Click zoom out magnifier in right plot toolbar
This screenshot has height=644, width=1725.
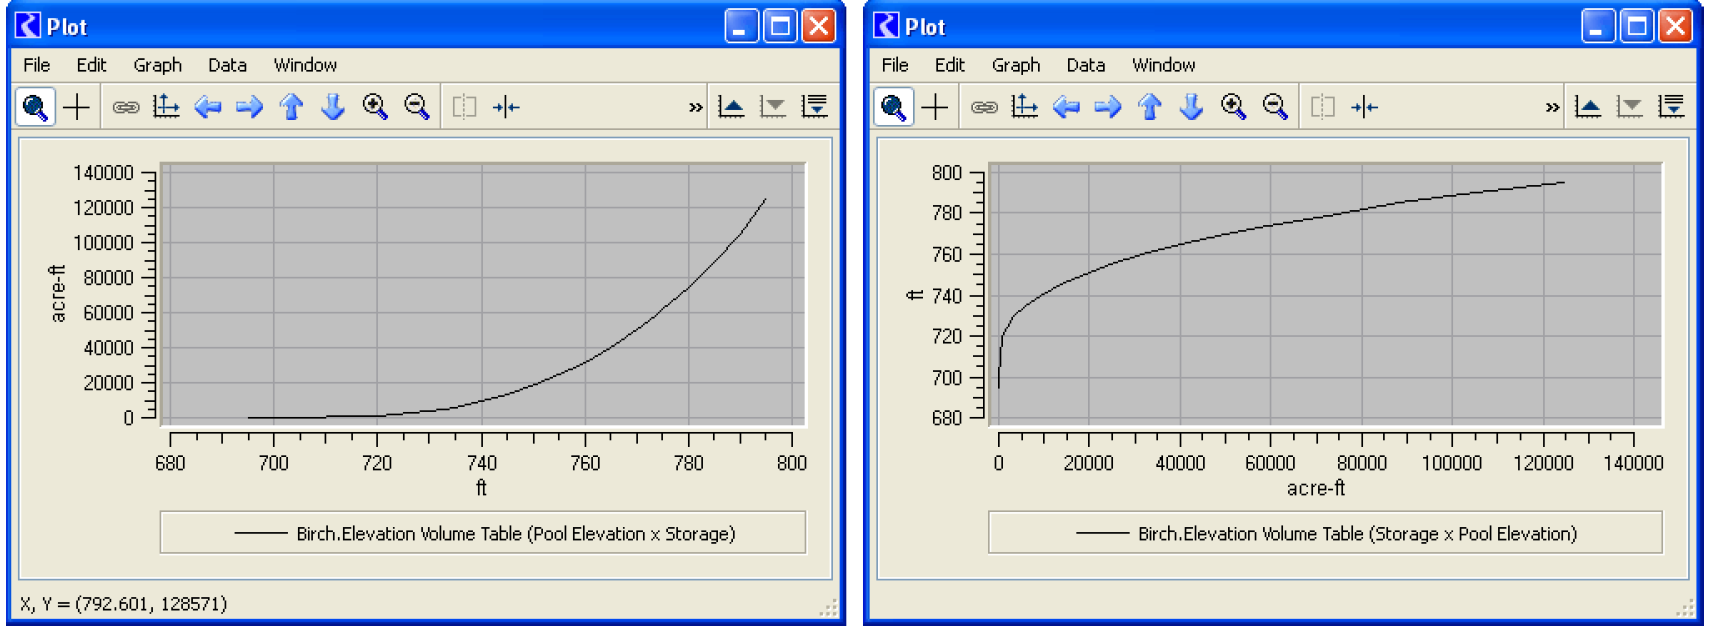1275,107
